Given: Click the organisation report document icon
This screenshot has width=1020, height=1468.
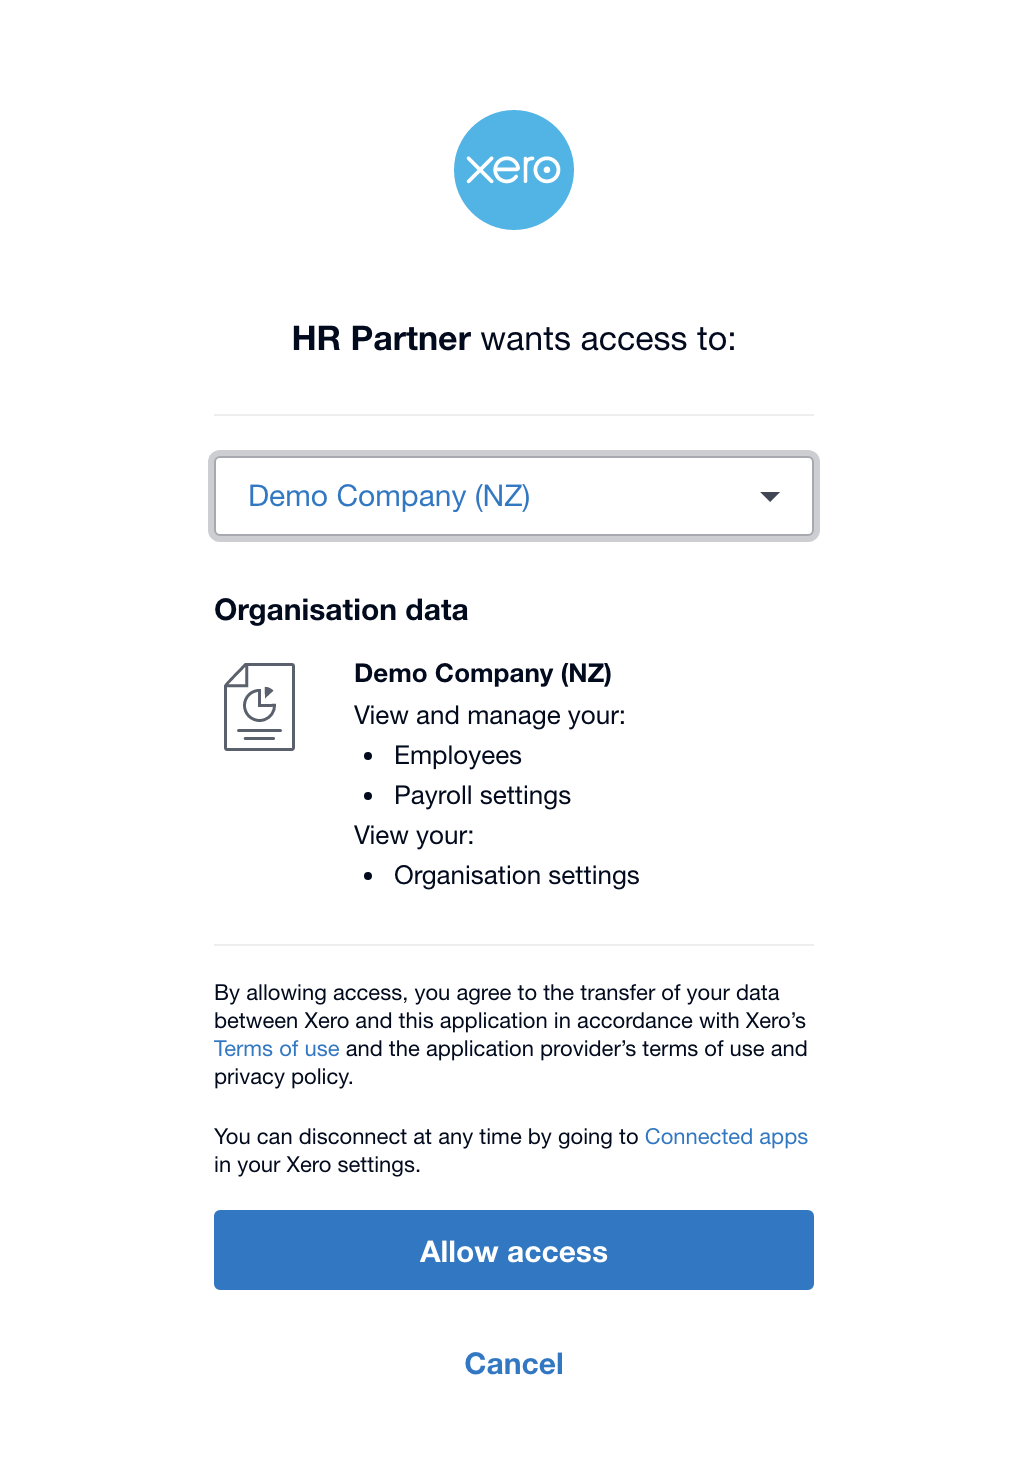Looking at the screenshot, I should click(x=260, y=707).
